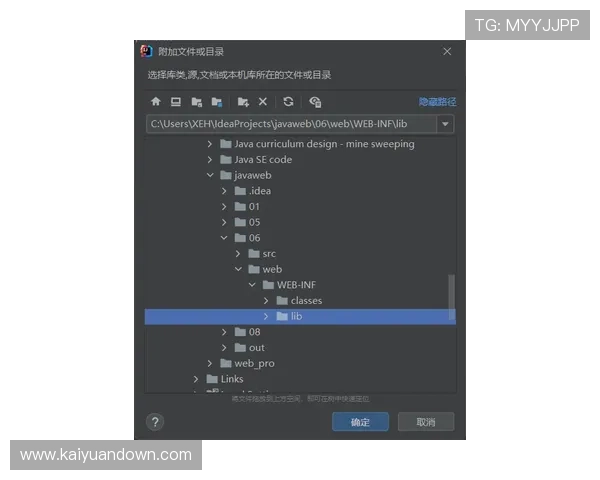Select the Java SE code folder
This screenshot has height=480, width=600.
click(263, 159)
